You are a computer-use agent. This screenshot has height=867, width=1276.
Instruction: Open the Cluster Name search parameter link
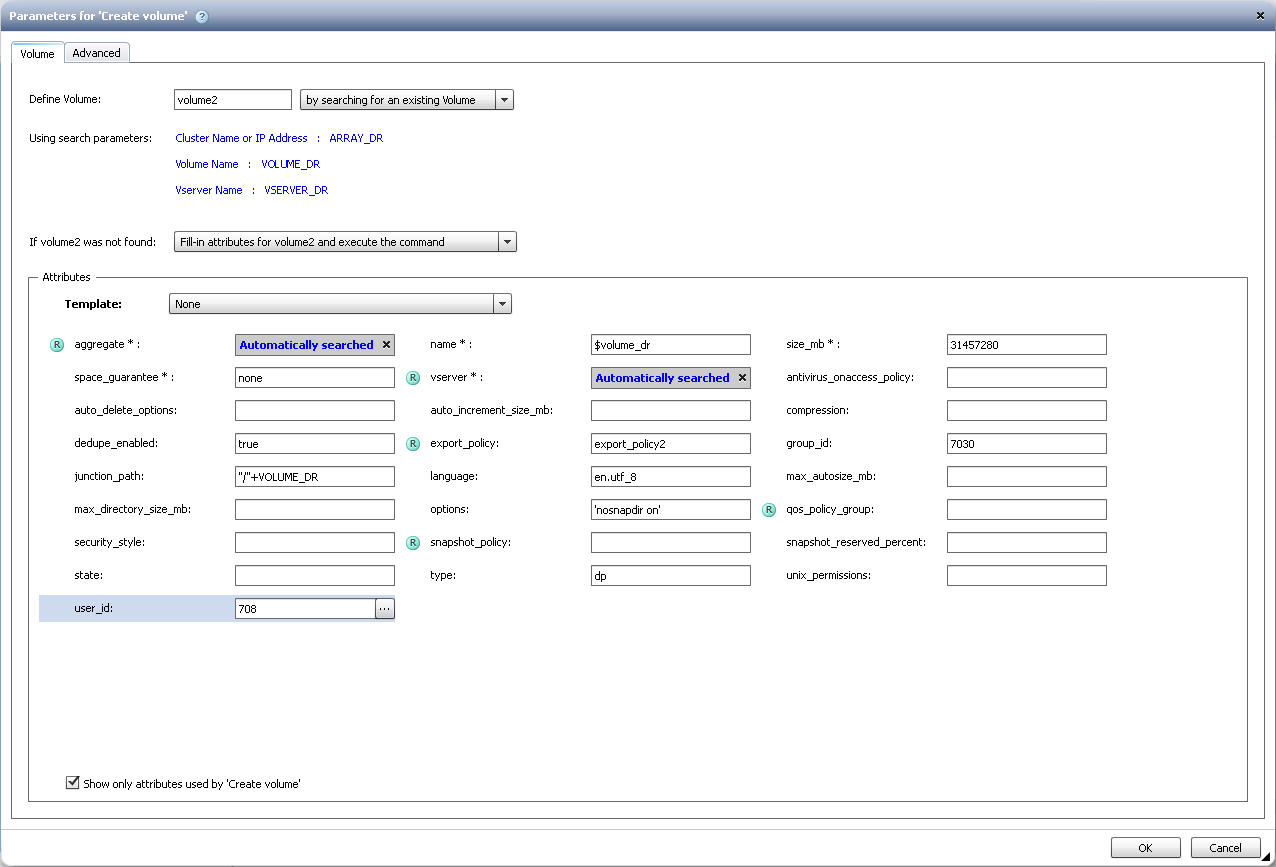click(207, 138)
